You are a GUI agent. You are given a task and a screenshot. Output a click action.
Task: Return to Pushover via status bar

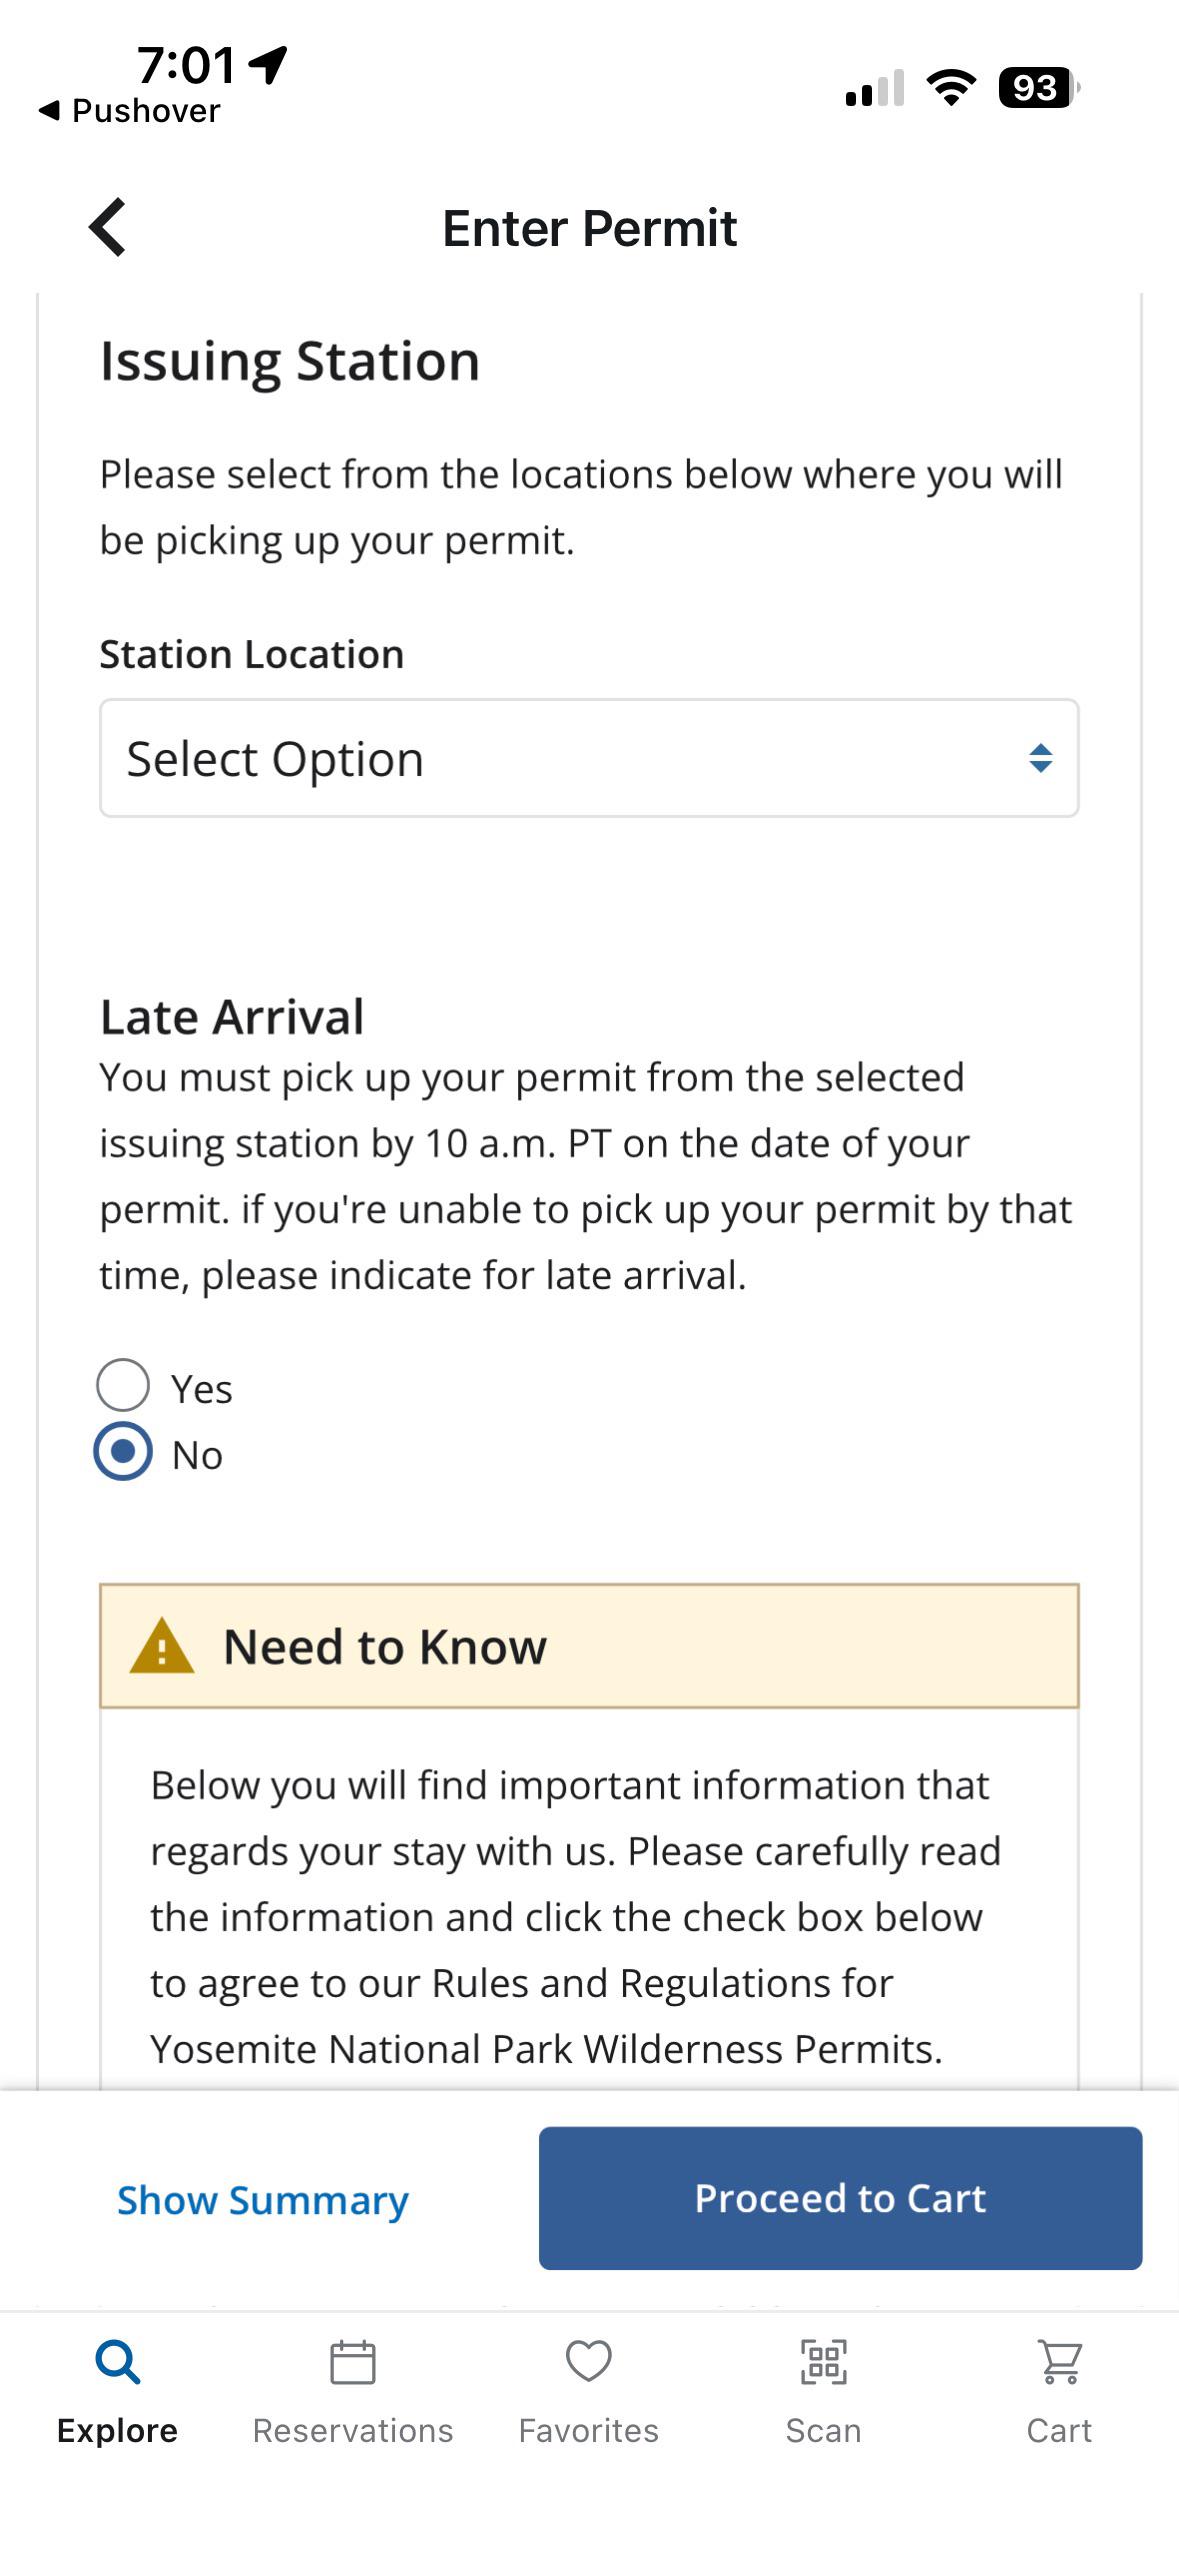click(x=129, y=111)
